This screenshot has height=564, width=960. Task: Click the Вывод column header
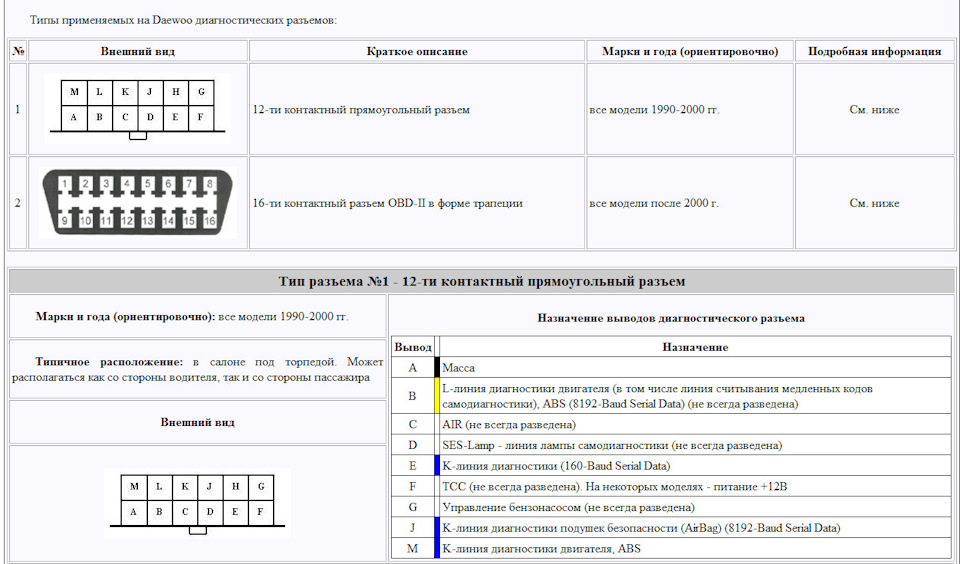(413, 347)
